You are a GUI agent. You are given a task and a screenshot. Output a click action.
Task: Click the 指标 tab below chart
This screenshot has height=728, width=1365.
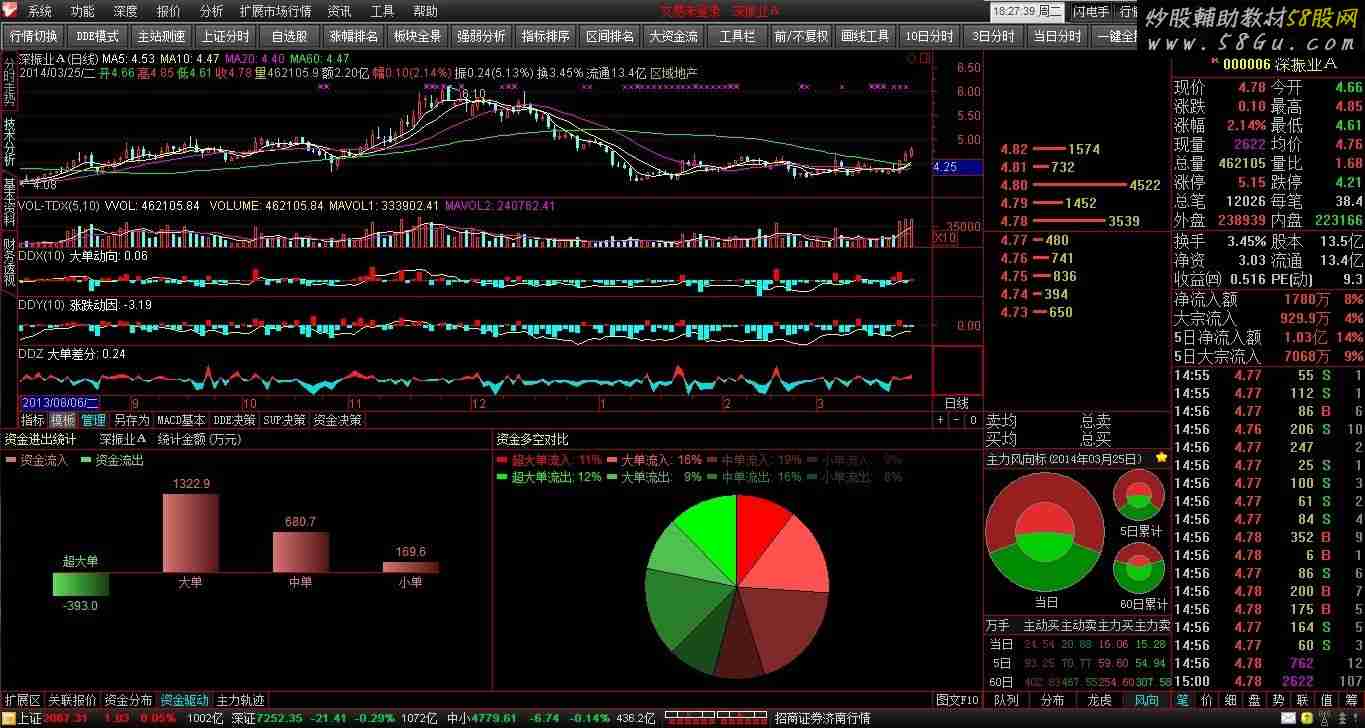pos(33,420)
